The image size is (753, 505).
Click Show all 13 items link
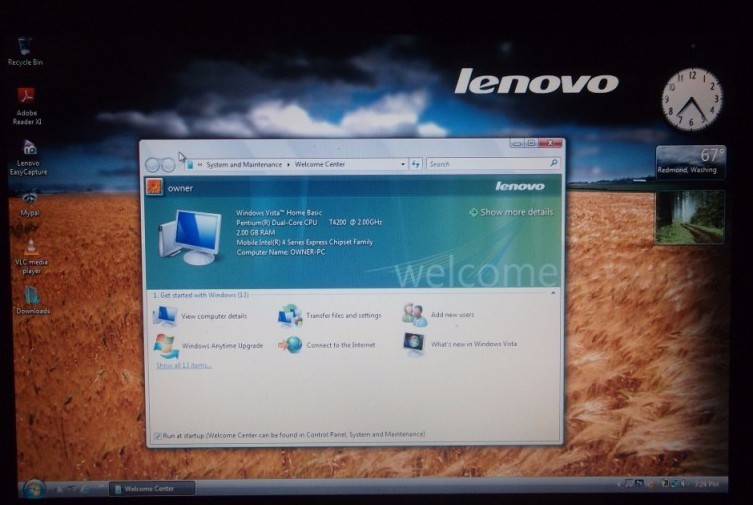point(183,365)
